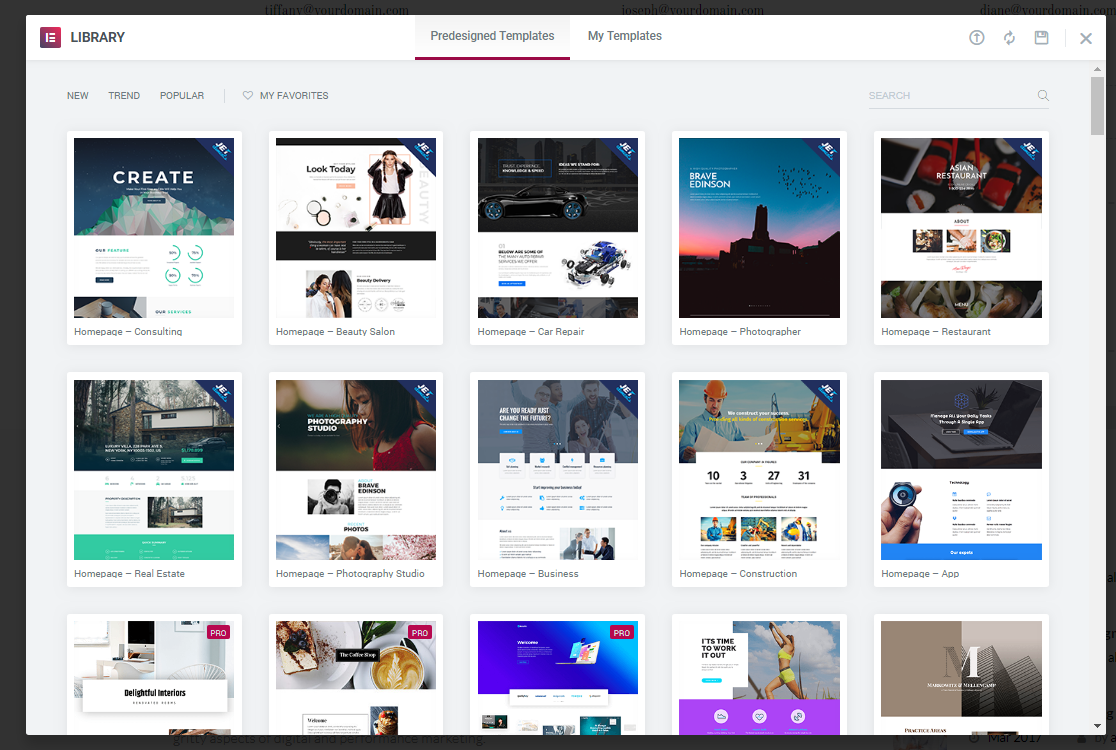1116x750 pixels.
Task: Sort templates by POPULAR
Action: point(182,96)
